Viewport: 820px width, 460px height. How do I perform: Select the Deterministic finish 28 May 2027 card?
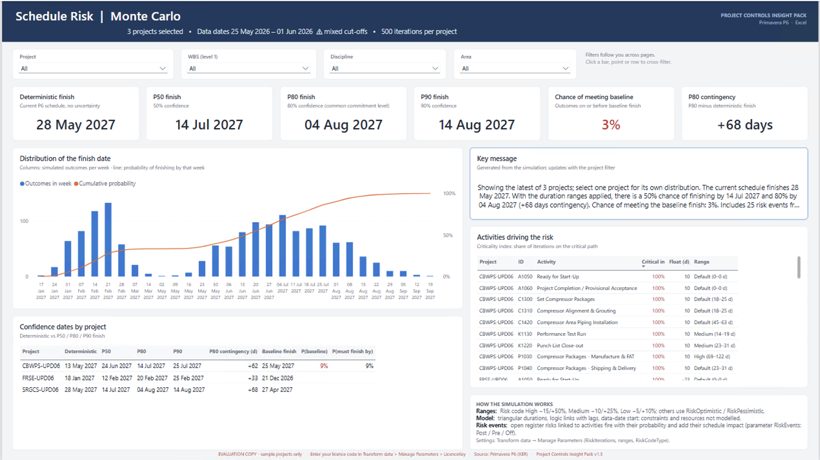coord(76,113)
